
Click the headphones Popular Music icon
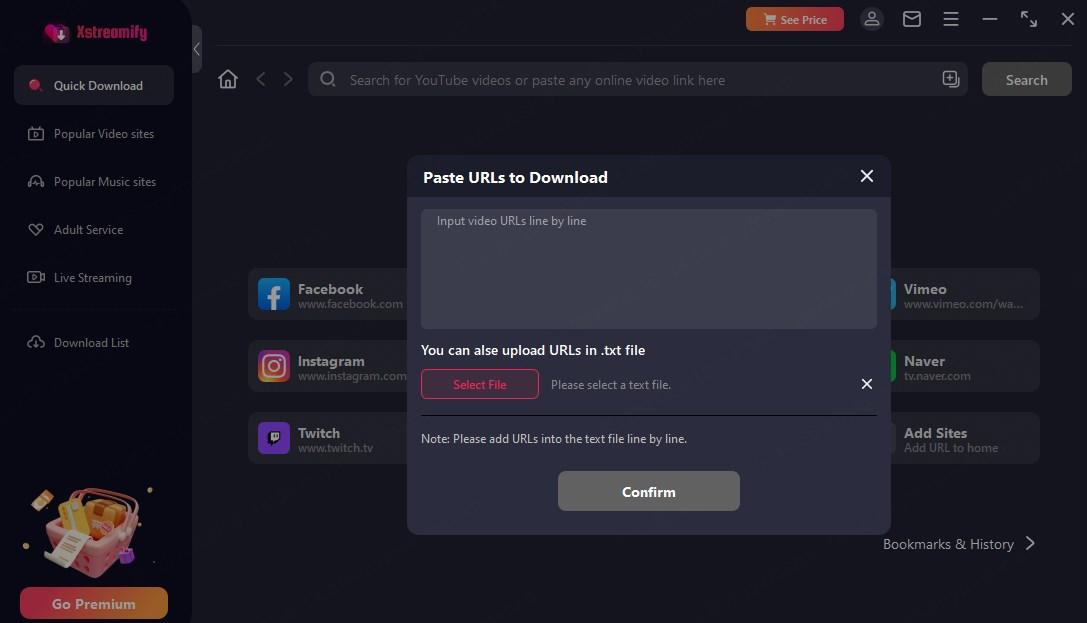(x=35, y=182)
